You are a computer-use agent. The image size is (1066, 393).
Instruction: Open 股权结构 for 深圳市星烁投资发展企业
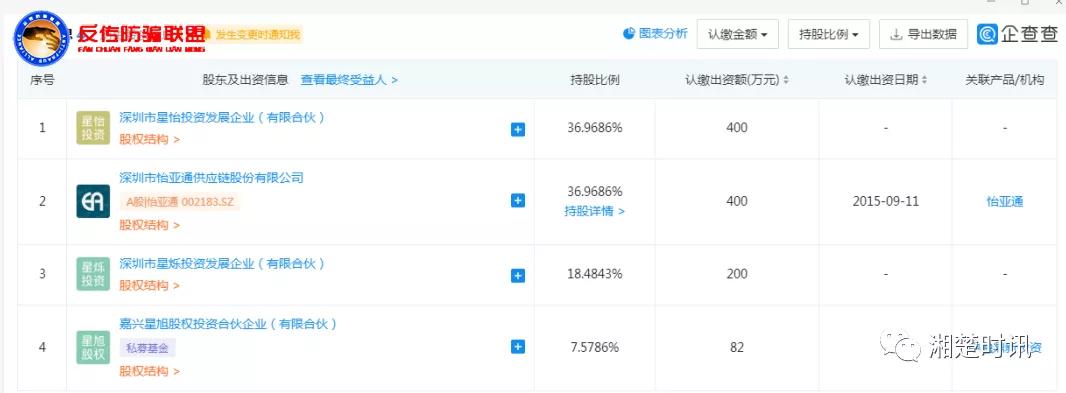pyautogui.click(x=150, y=286)
